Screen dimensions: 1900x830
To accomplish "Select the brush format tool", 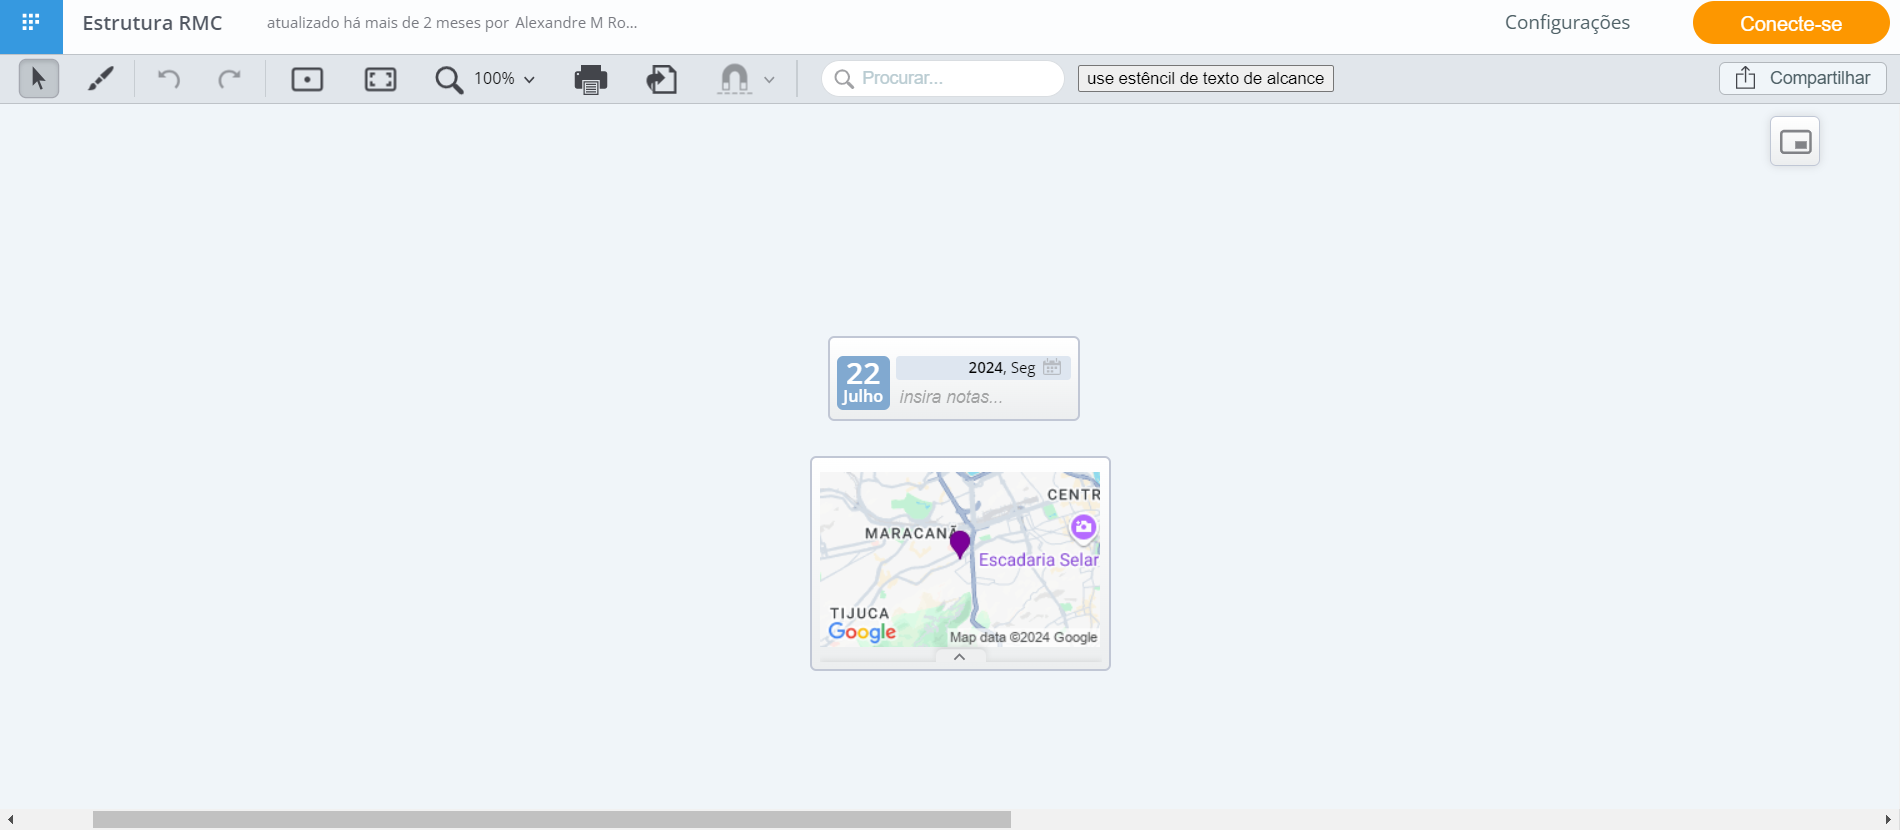I will [x=100, y=78].
